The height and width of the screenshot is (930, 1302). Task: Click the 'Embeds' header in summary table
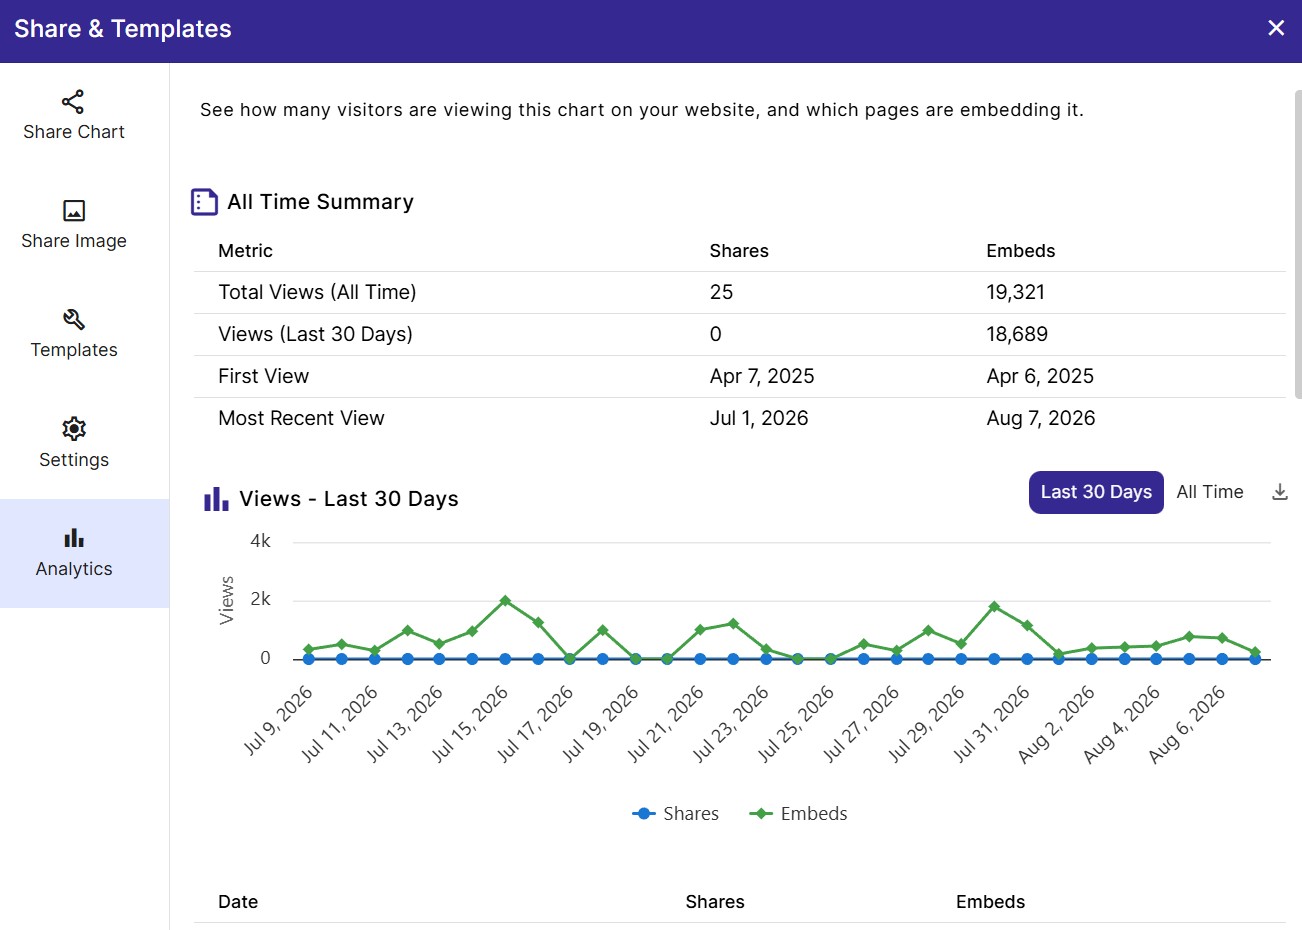pyautogui.click(x=1021, y=251)
